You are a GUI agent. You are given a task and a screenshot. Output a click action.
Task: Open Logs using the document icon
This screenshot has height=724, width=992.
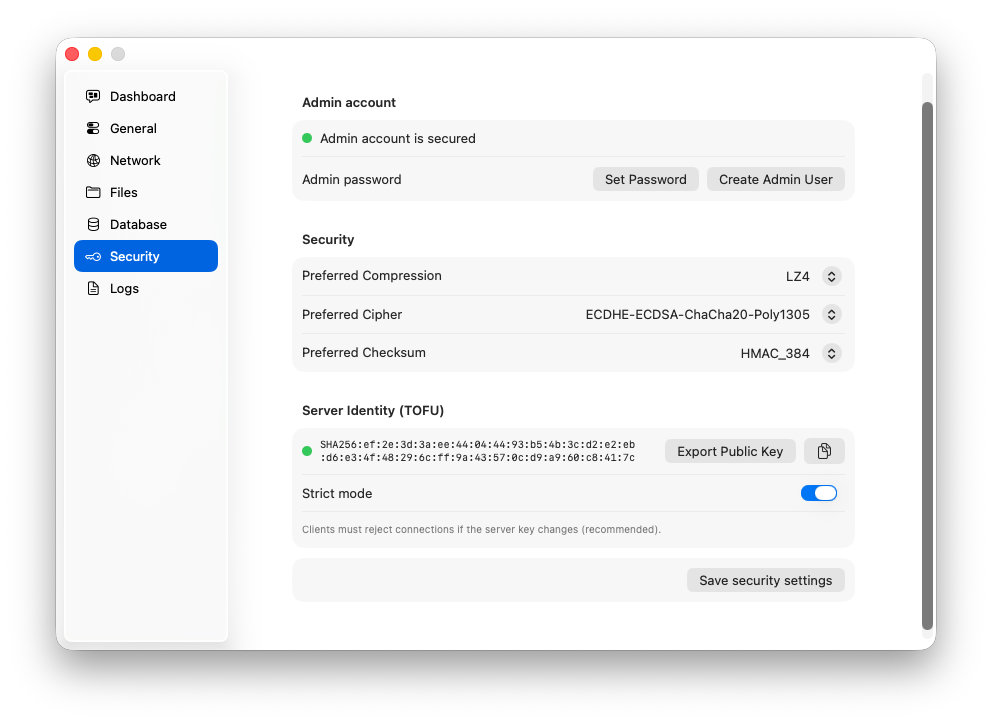coord(94,288)
